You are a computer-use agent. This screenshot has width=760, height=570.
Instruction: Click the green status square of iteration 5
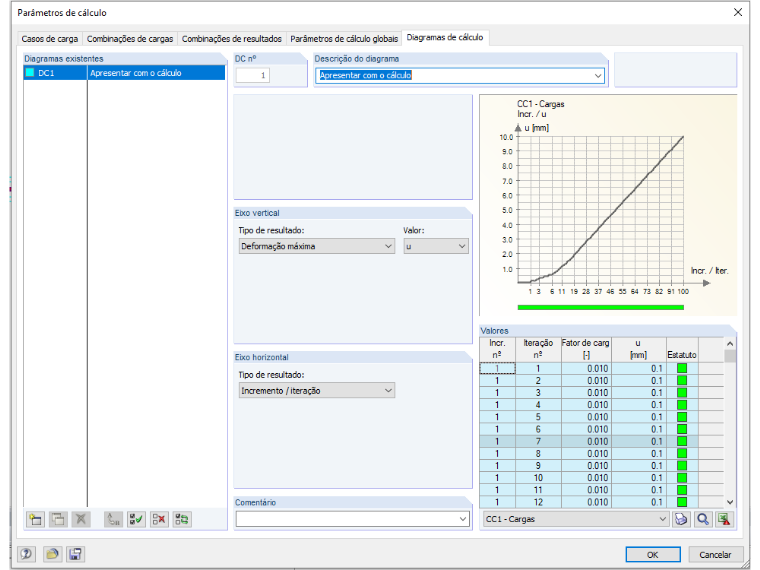click(x=682, y=417)
